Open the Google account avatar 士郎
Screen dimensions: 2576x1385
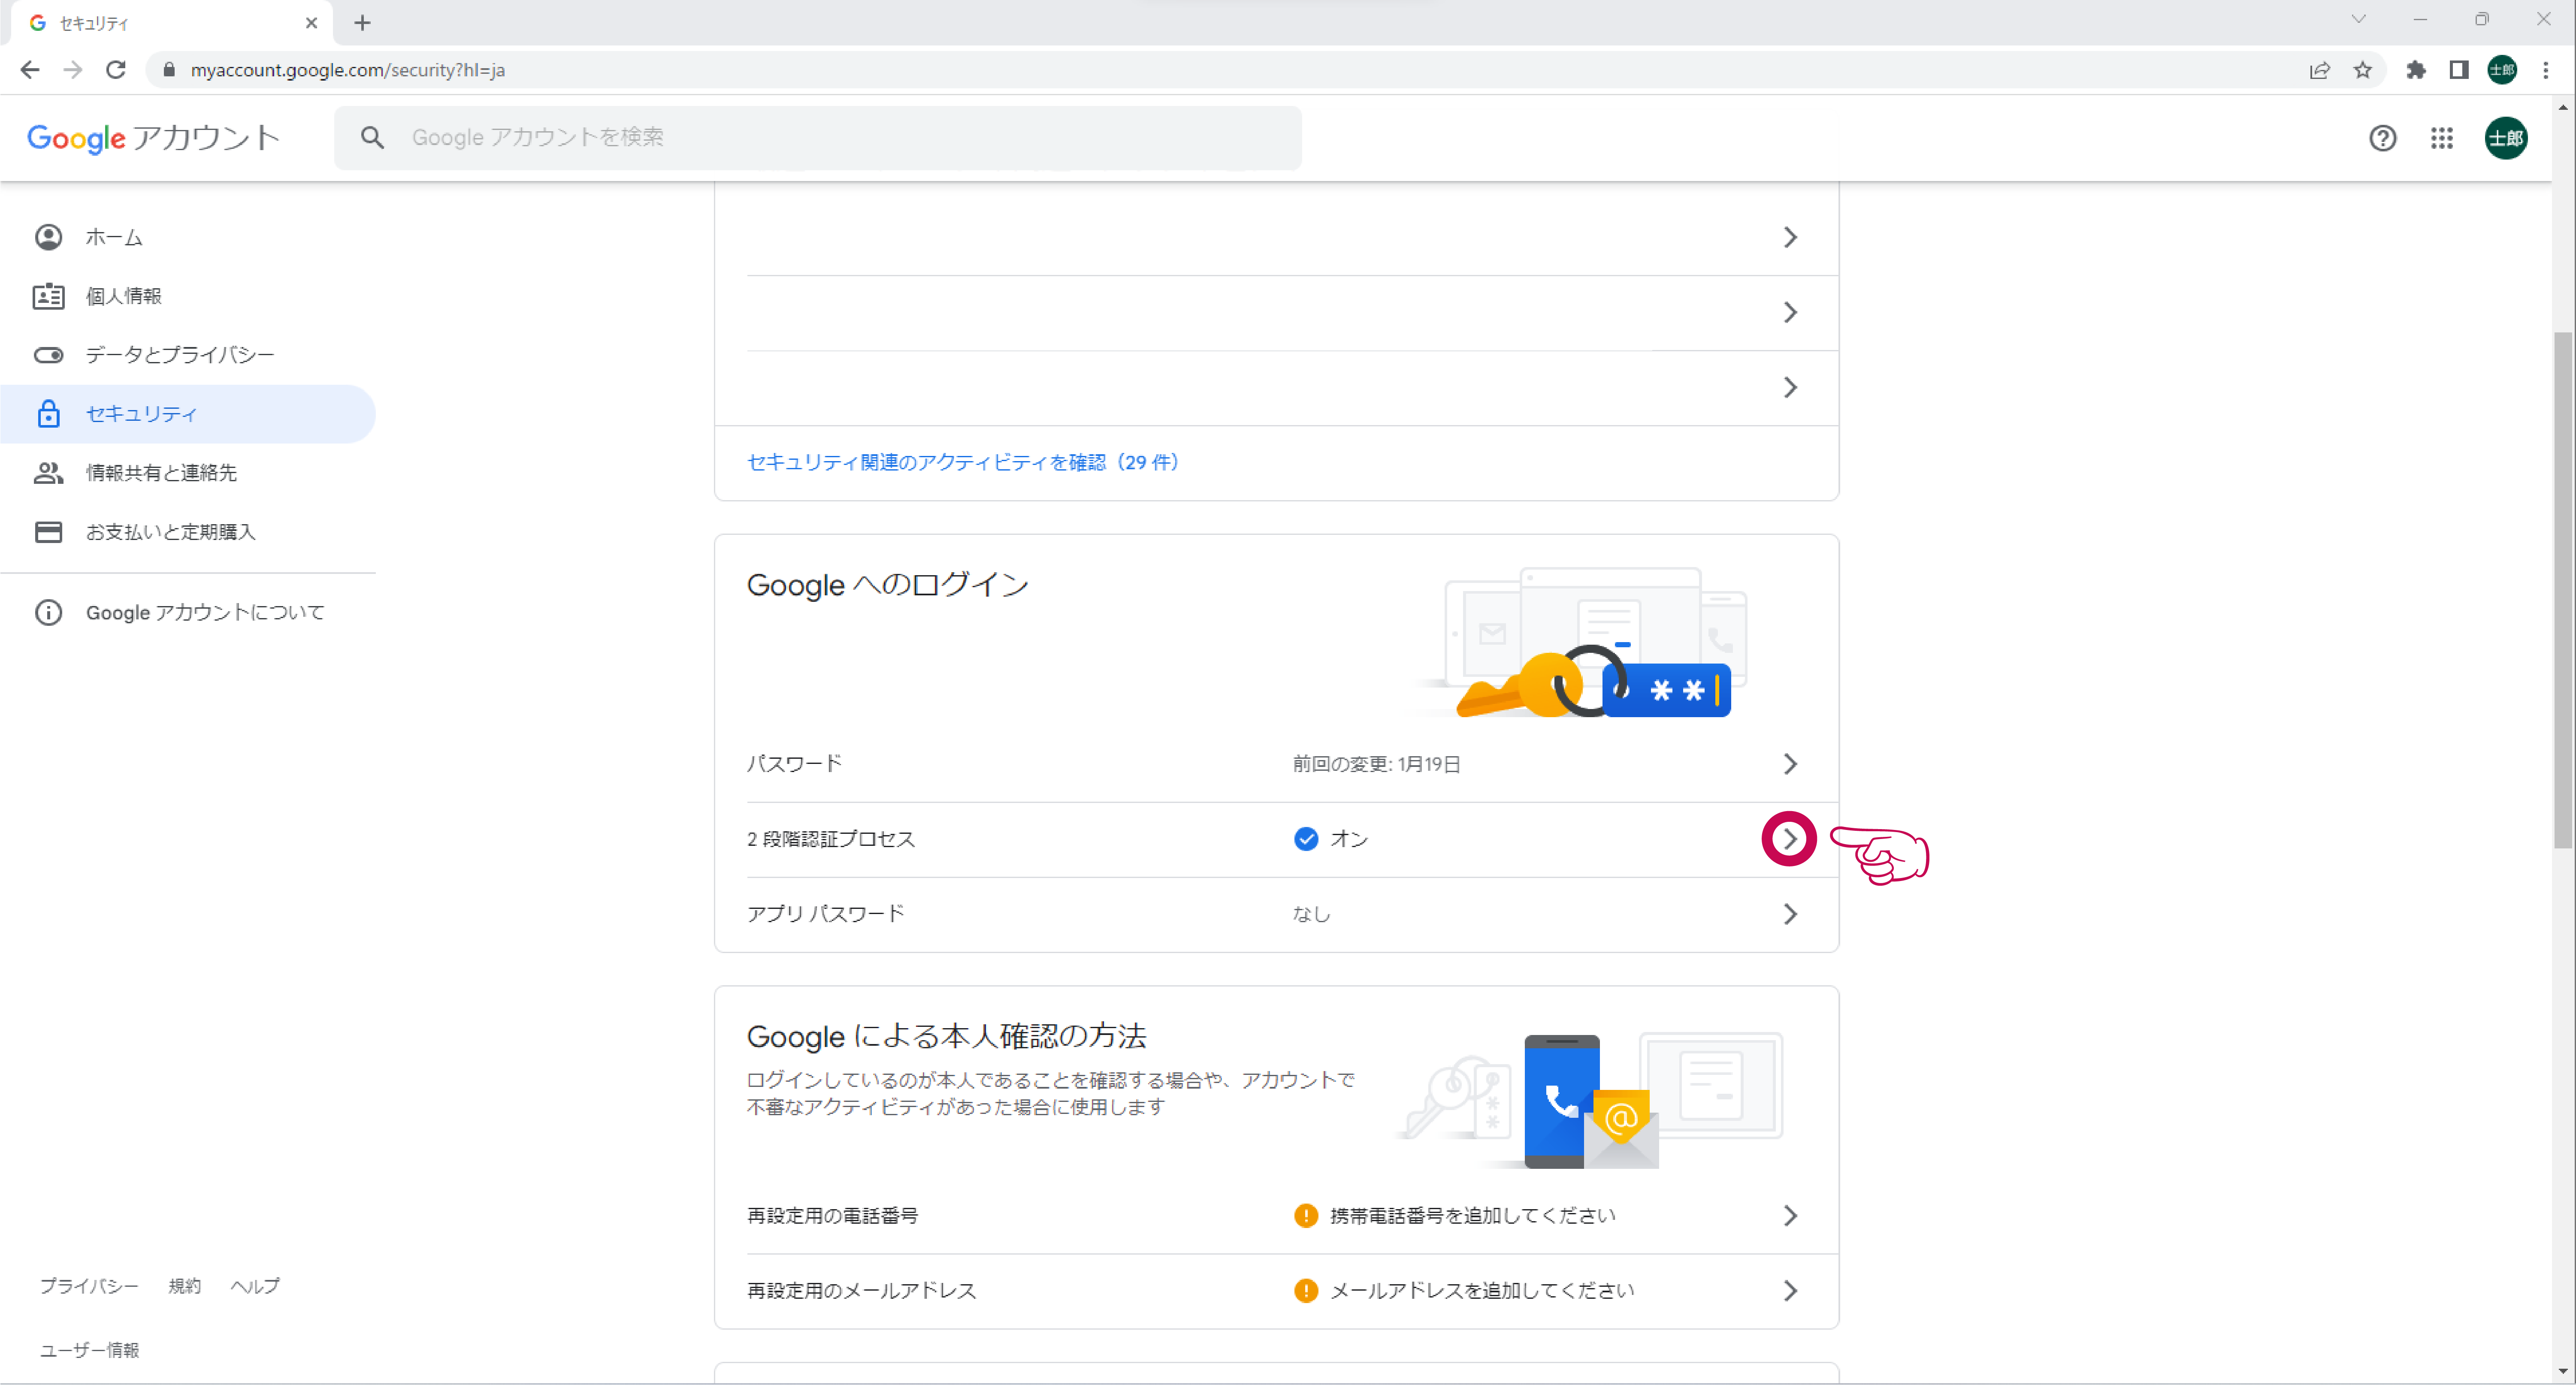2506,138
